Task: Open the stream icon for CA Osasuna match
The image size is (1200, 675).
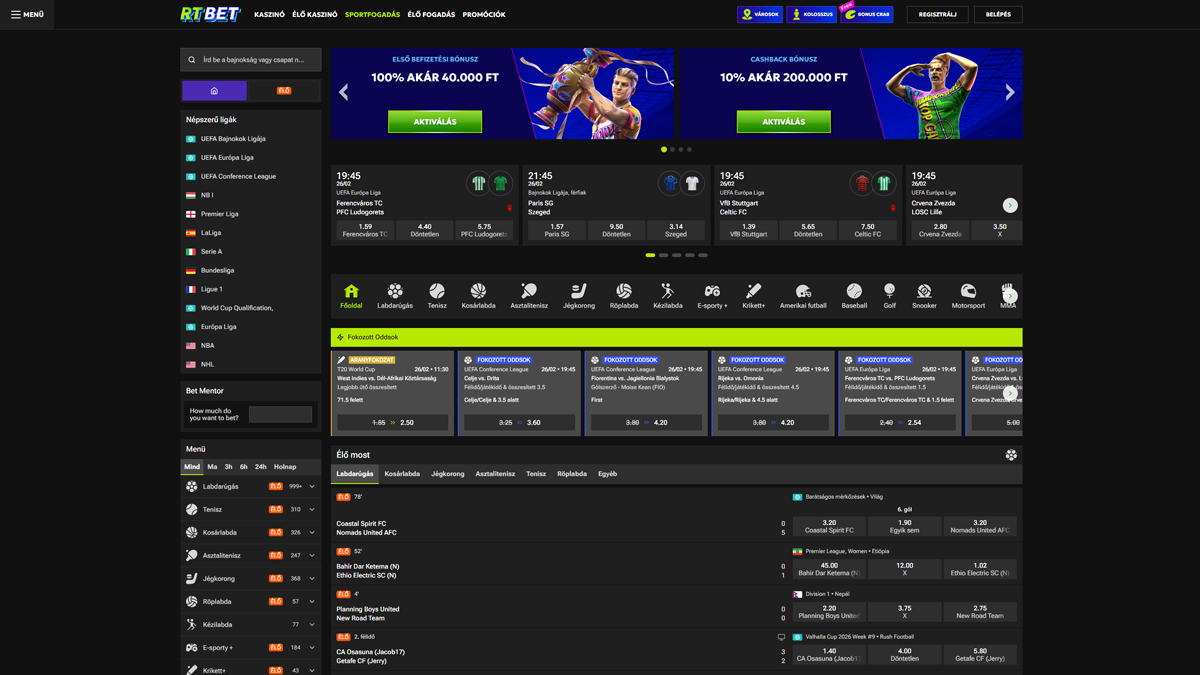Action: (x=782, y=637)
